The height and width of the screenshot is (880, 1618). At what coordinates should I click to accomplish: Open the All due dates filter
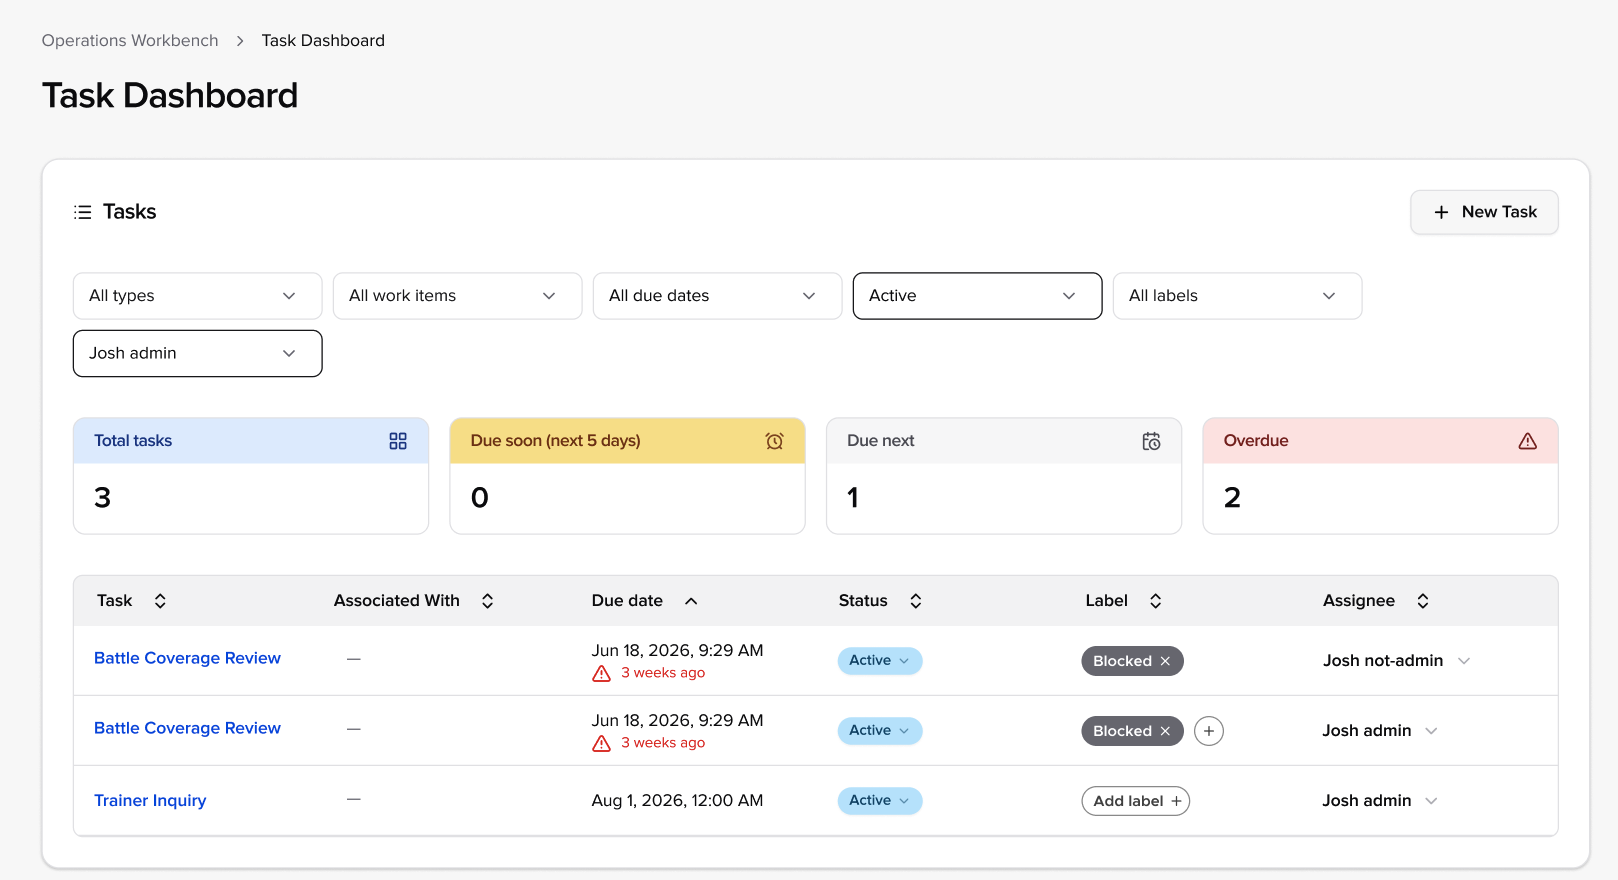(718, 296)
